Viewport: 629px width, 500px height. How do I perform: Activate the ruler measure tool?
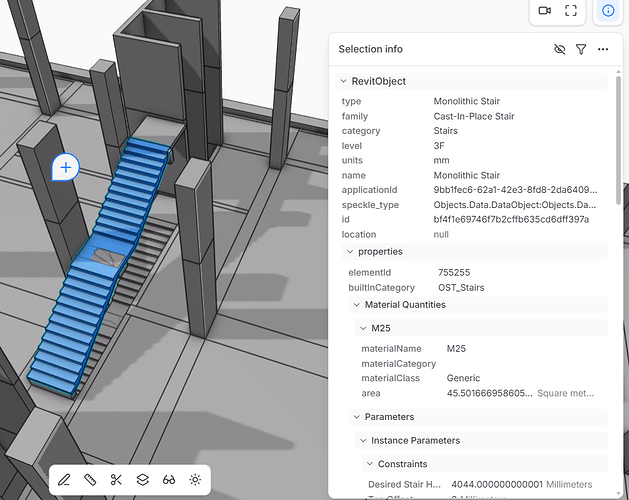click(90, 480)
